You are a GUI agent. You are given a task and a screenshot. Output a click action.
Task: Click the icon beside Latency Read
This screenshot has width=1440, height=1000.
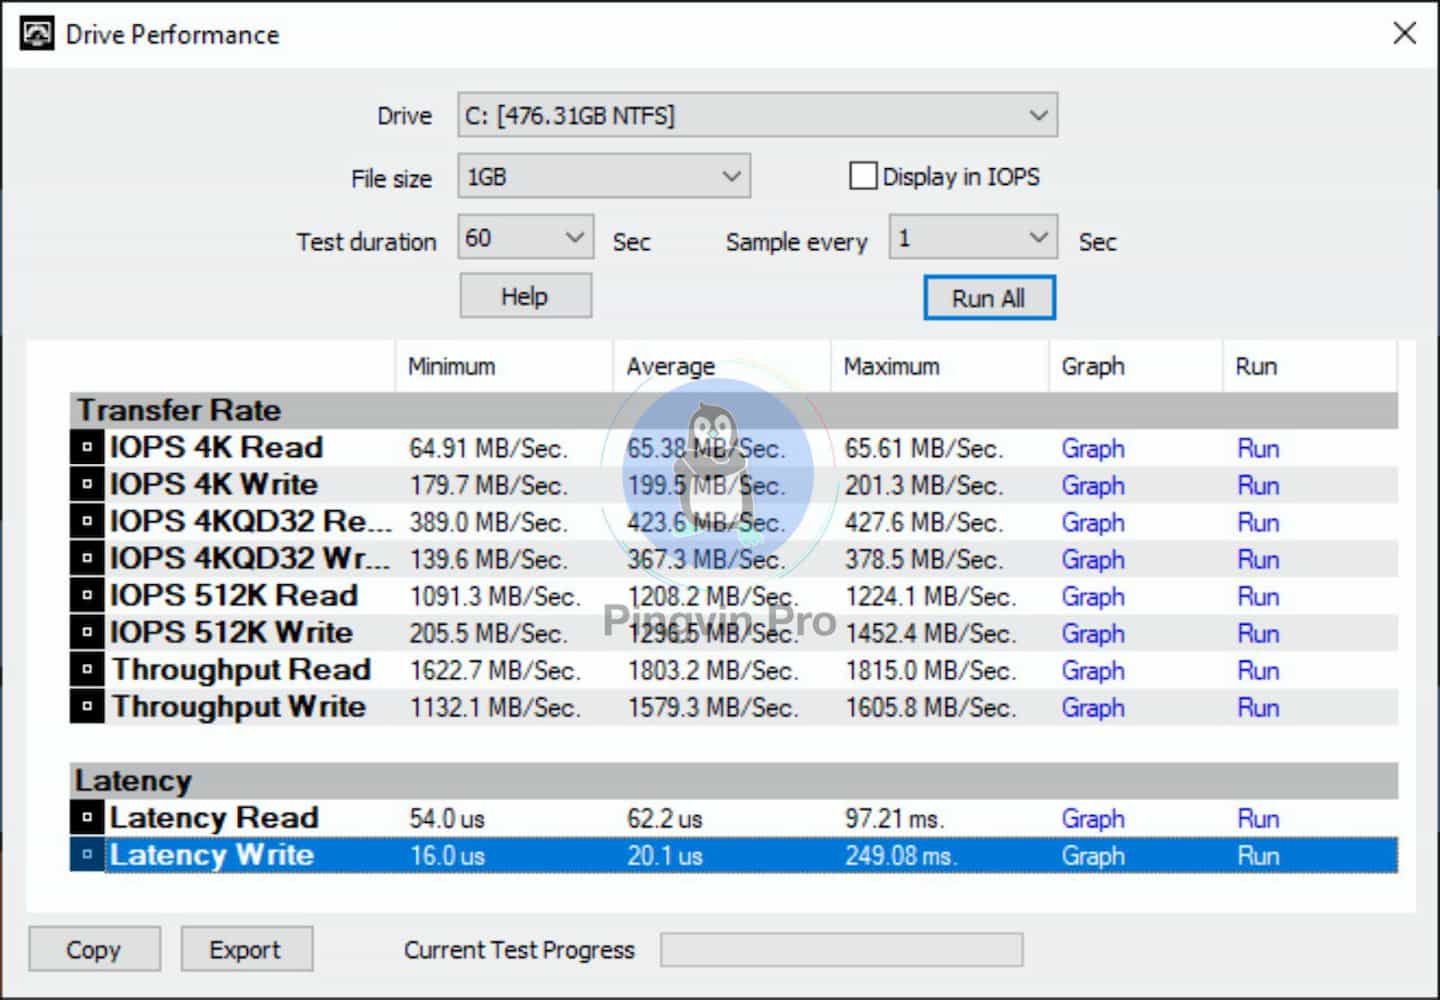tap(87, 817)
